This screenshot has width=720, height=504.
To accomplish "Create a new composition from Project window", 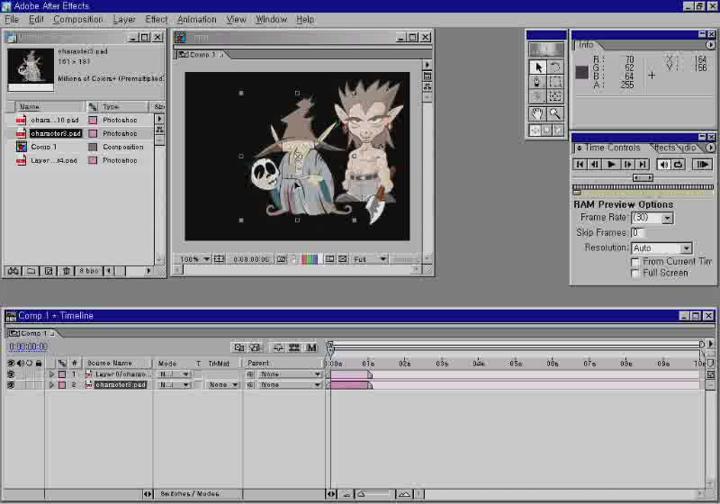I will (48, 271).
